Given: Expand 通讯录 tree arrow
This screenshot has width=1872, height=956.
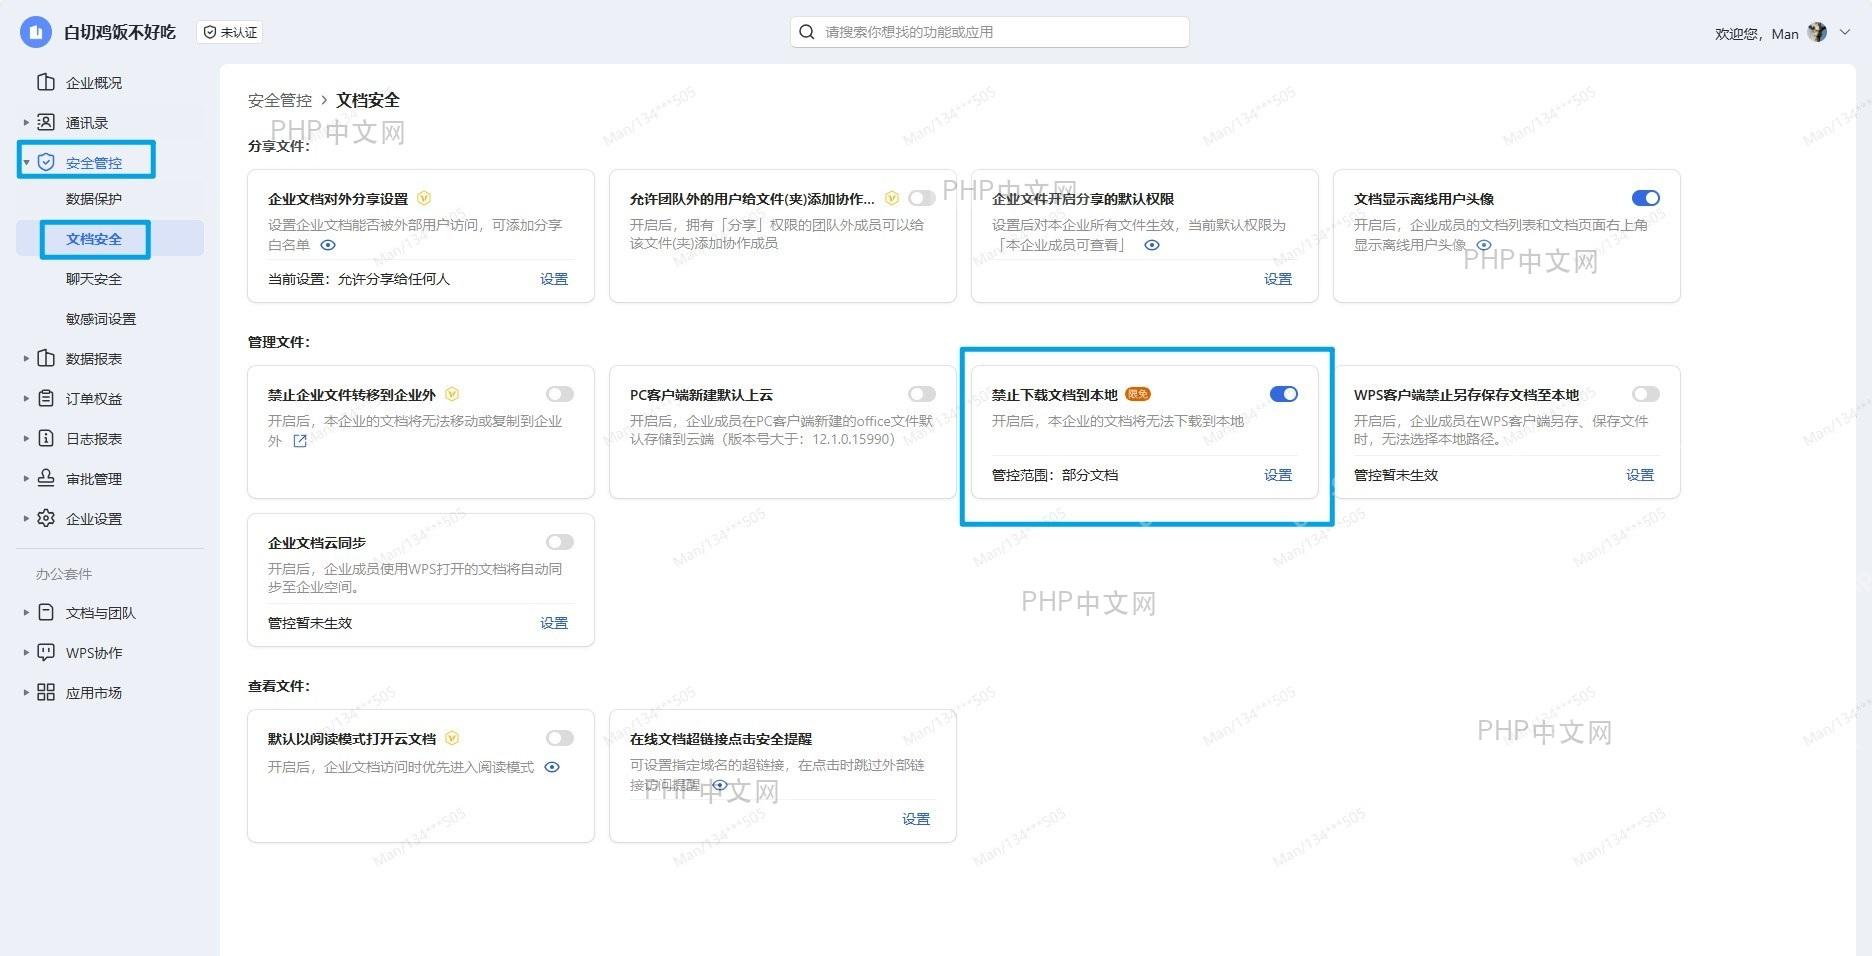Looking at the screenshot, I should coord(26,122).
